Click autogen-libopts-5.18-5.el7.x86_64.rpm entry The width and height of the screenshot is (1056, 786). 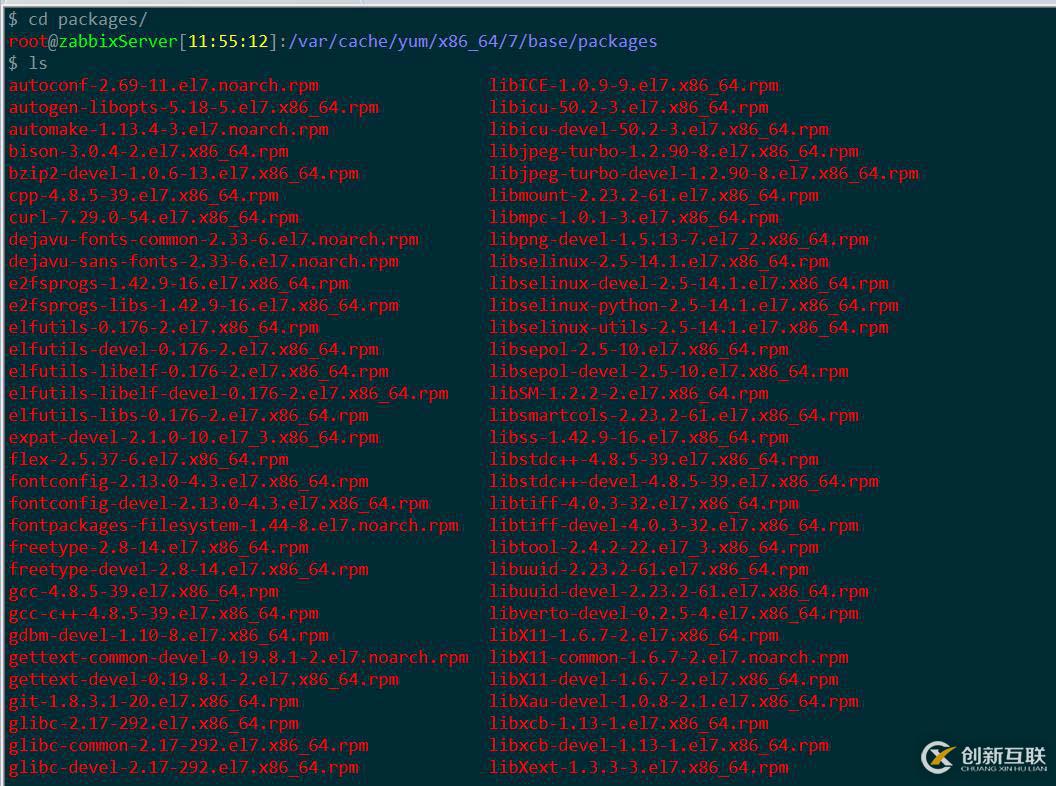[x=194, y=108]
